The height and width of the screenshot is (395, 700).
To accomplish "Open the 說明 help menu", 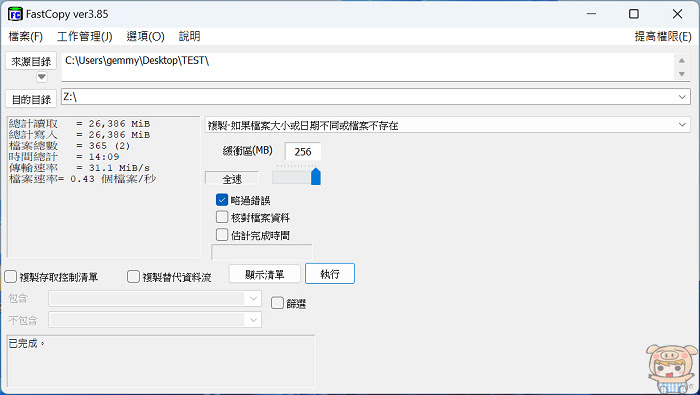I will pos(189,37).
